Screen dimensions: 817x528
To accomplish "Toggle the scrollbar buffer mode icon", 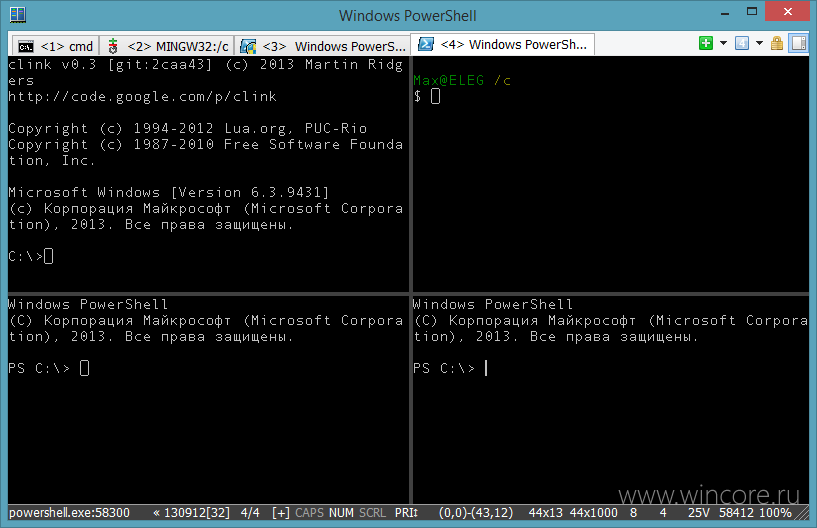I will coord(798,43).
